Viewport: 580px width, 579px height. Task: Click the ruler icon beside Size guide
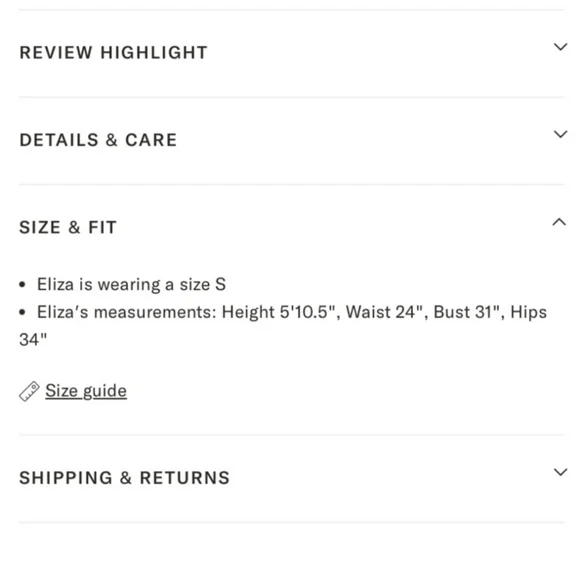tap(29, 391)
